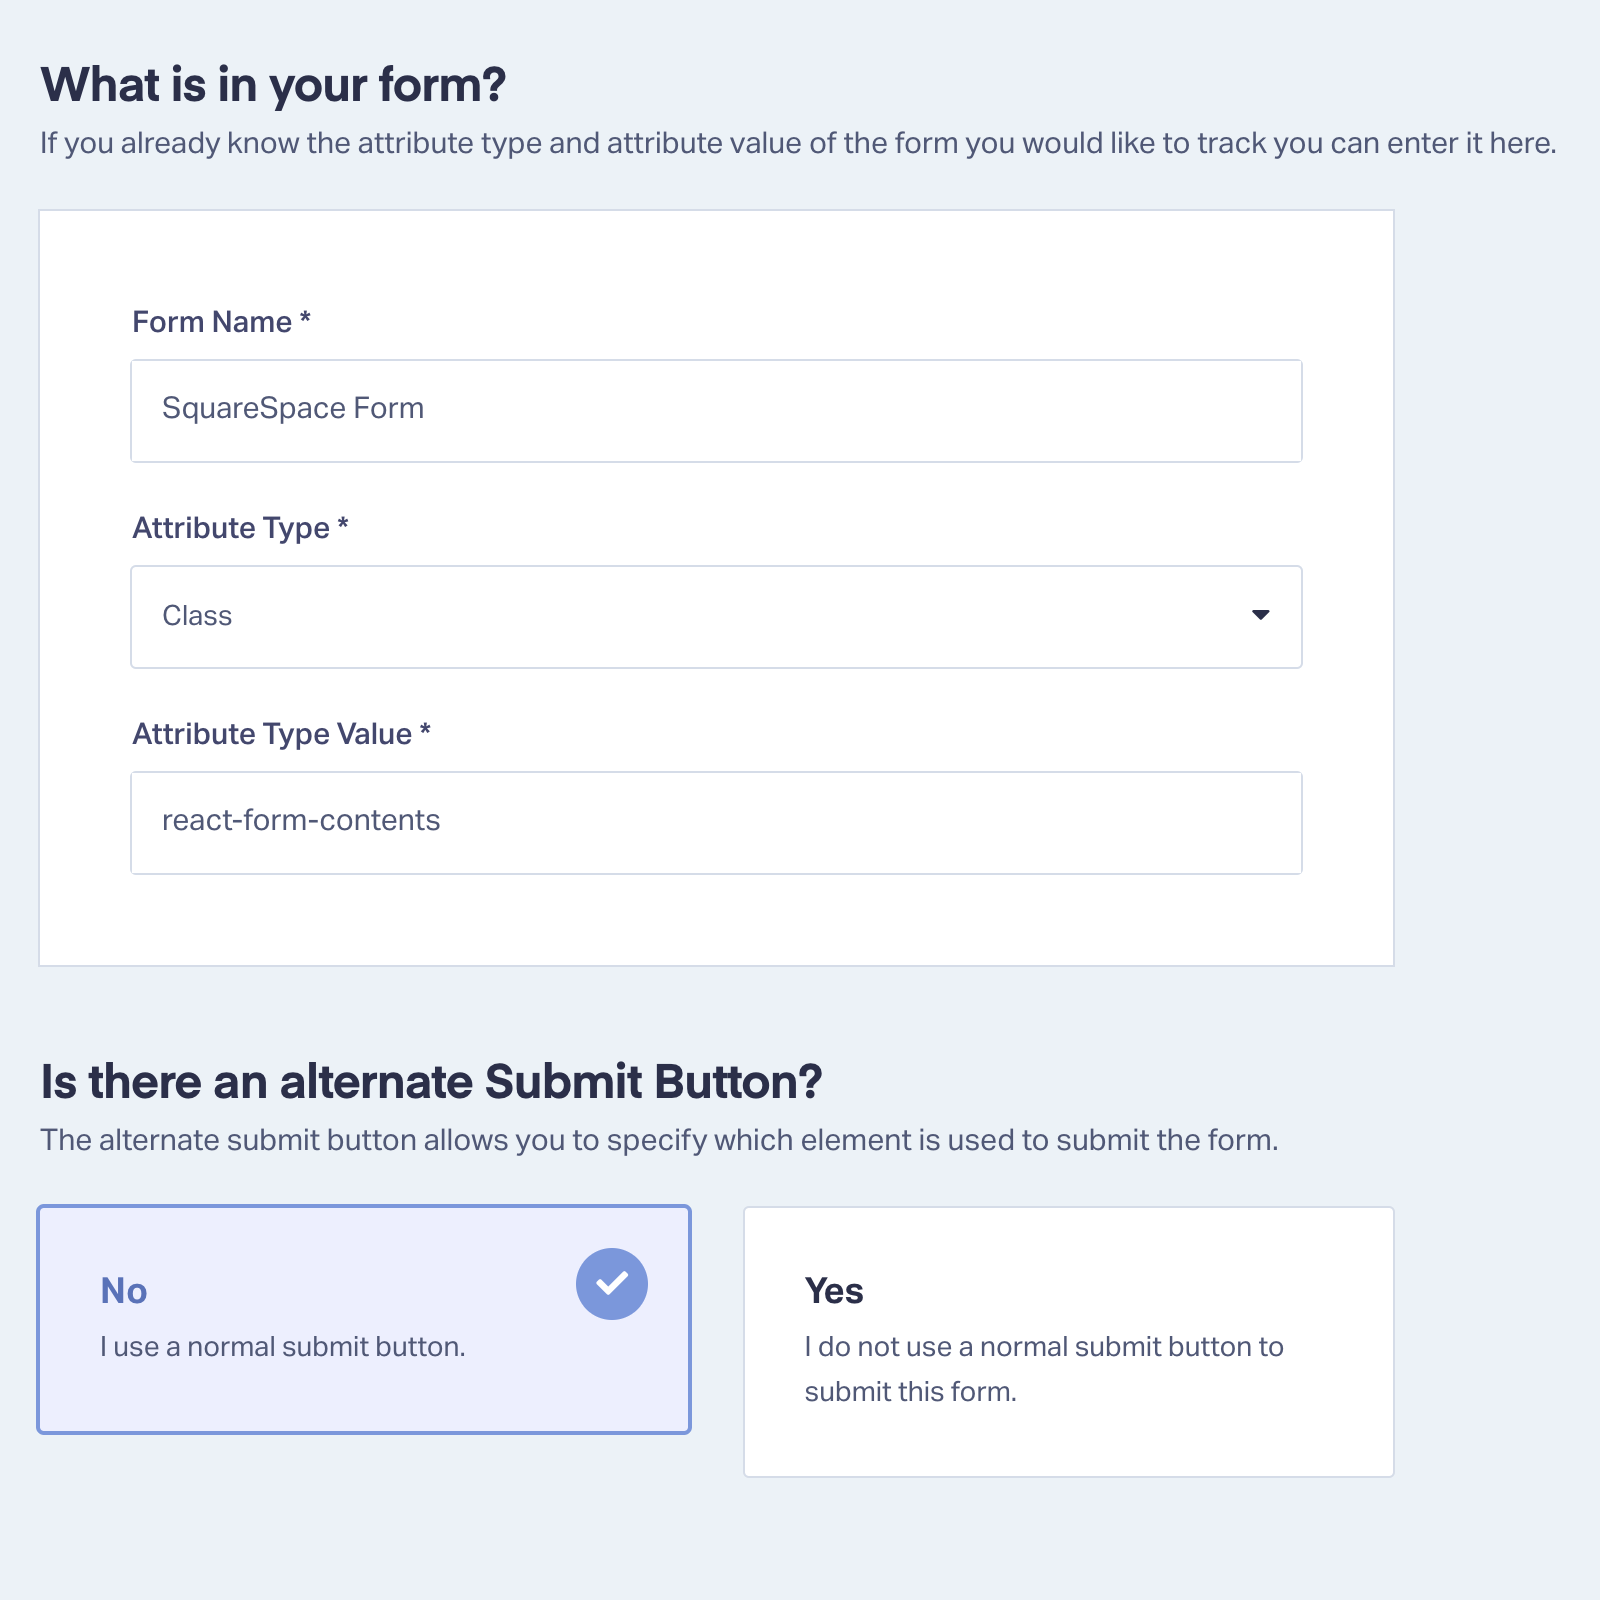Image resolution: width=1600 pixels, height=1600 pixels.
Task: Click the 'SquareSpace Form' text in the field
Action: pyautogui.click(x=293, y=408)
